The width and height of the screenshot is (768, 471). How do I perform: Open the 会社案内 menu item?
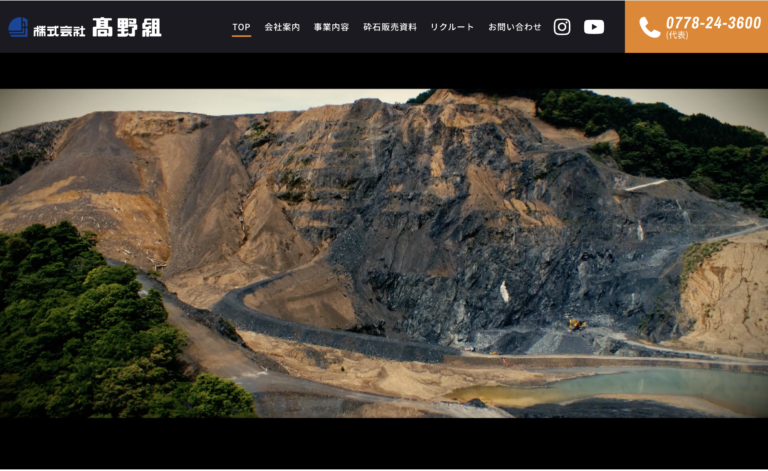click(282, 27)
